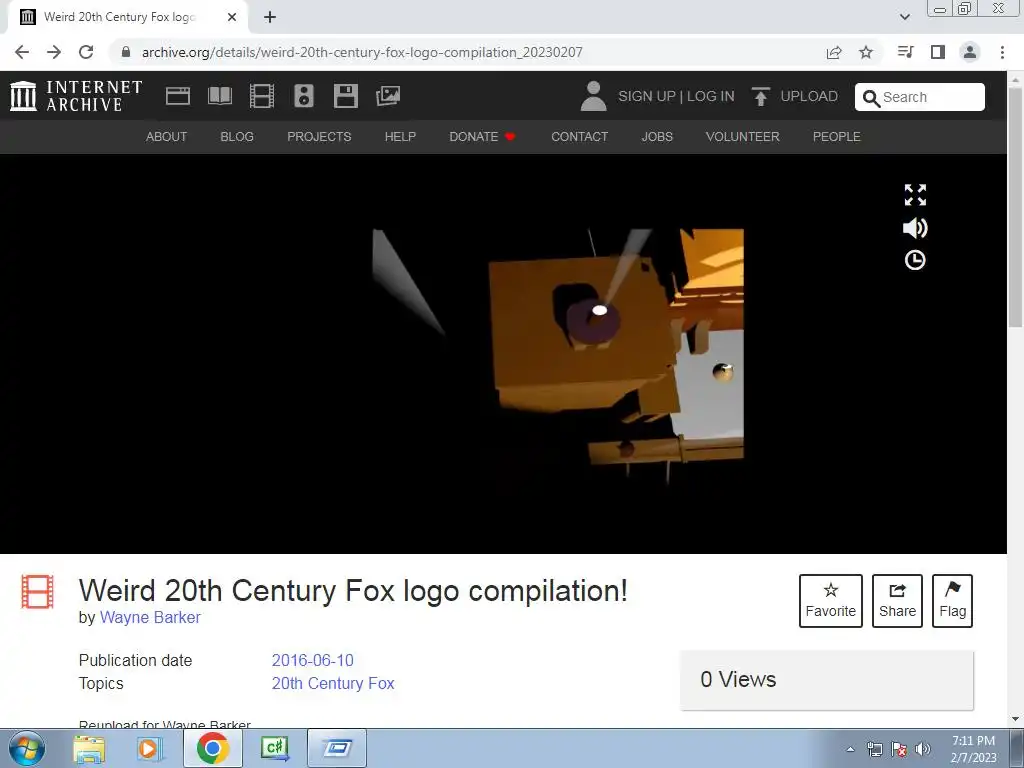Close the Weird 20th Century Fox tab

click(x=232, y=17)
